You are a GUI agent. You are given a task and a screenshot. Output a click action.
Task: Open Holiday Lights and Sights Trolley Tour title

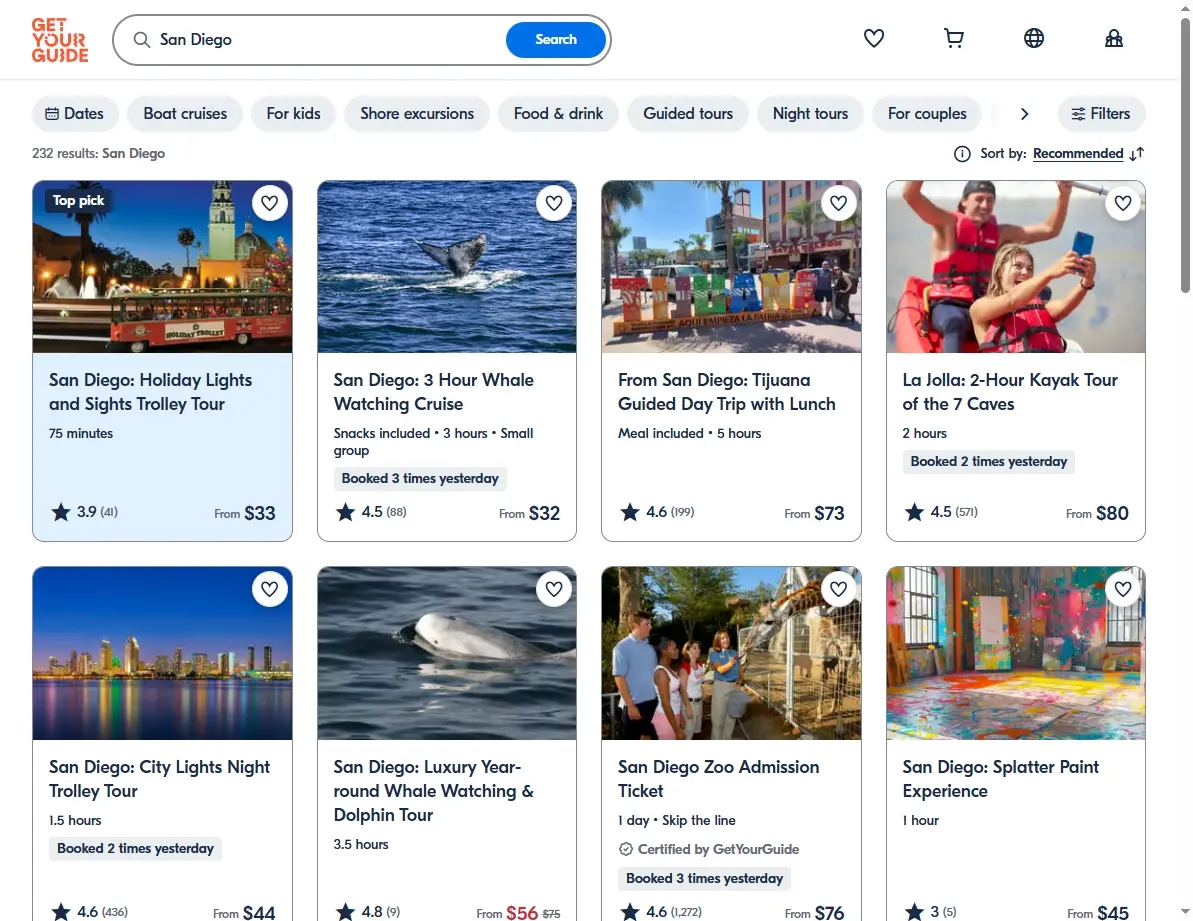(x=151, y=392)
